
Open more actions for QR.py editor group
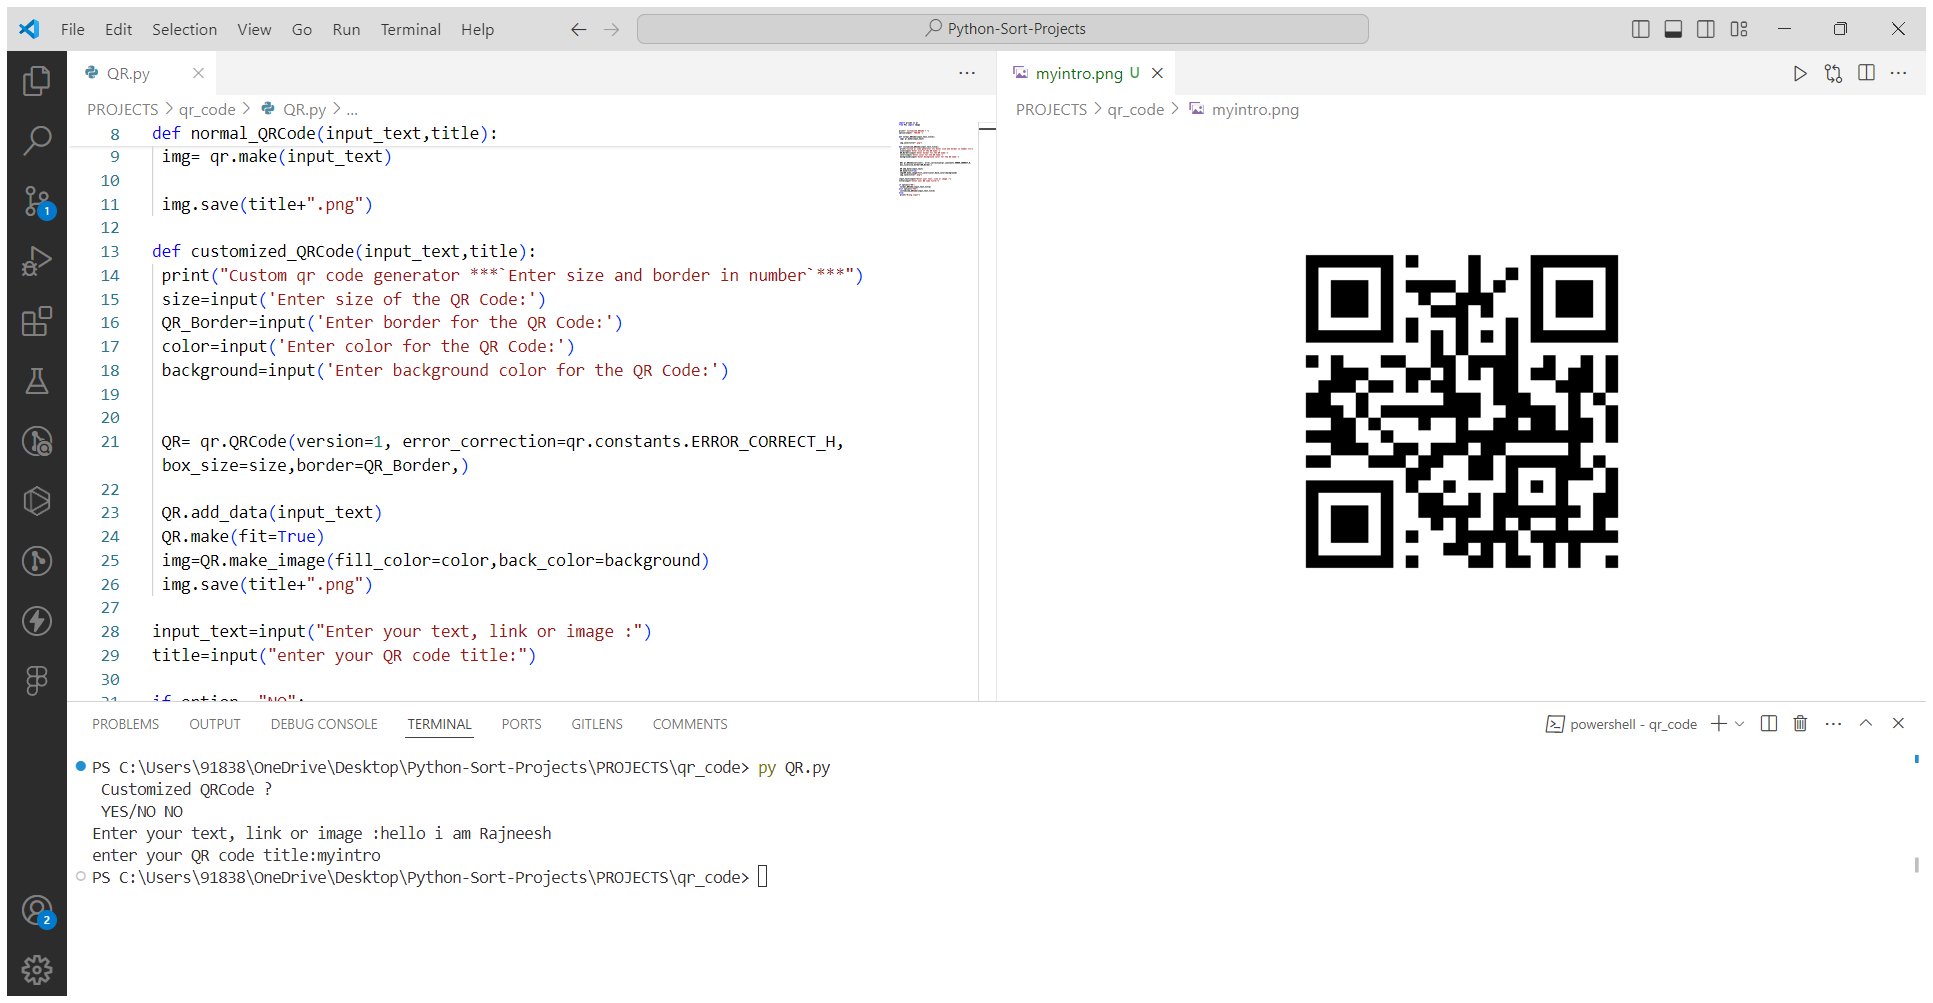(966, 73)
